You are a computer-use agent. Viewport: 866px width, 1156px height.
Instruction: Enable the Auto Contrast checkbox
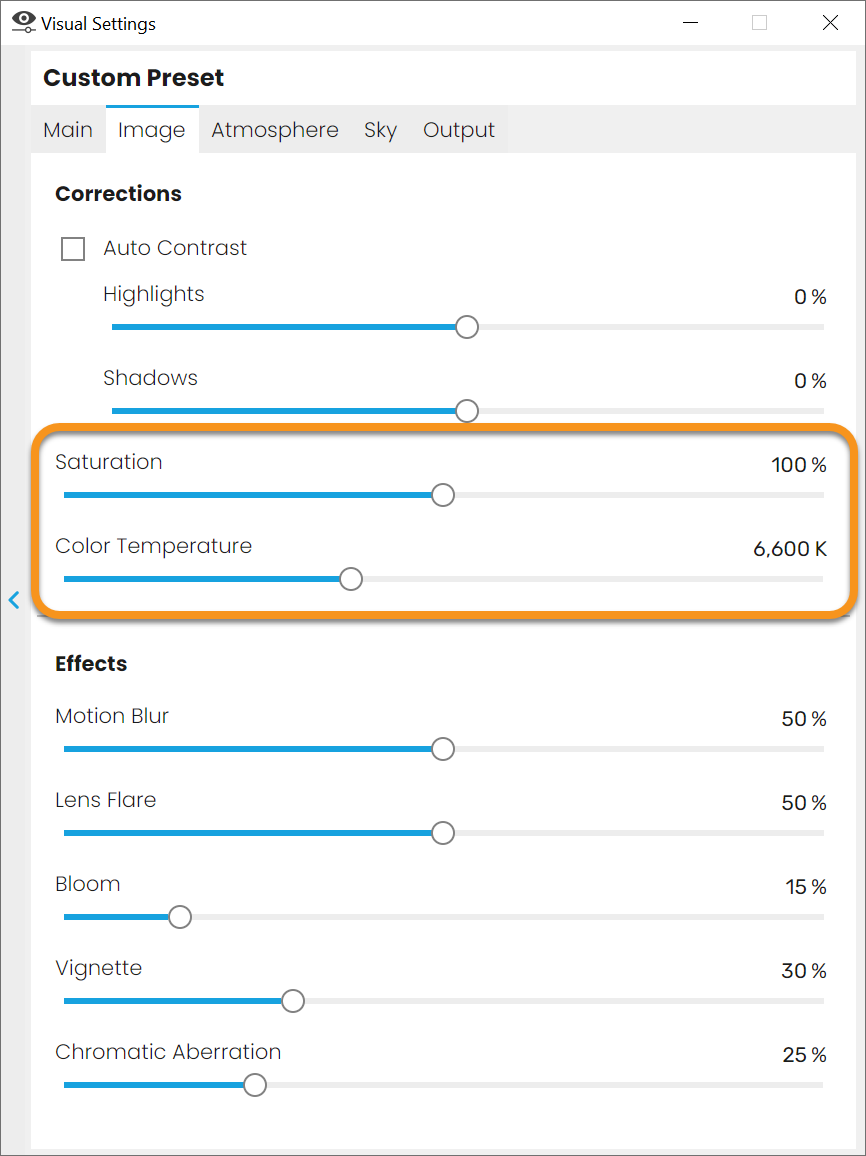click(73, 248)
